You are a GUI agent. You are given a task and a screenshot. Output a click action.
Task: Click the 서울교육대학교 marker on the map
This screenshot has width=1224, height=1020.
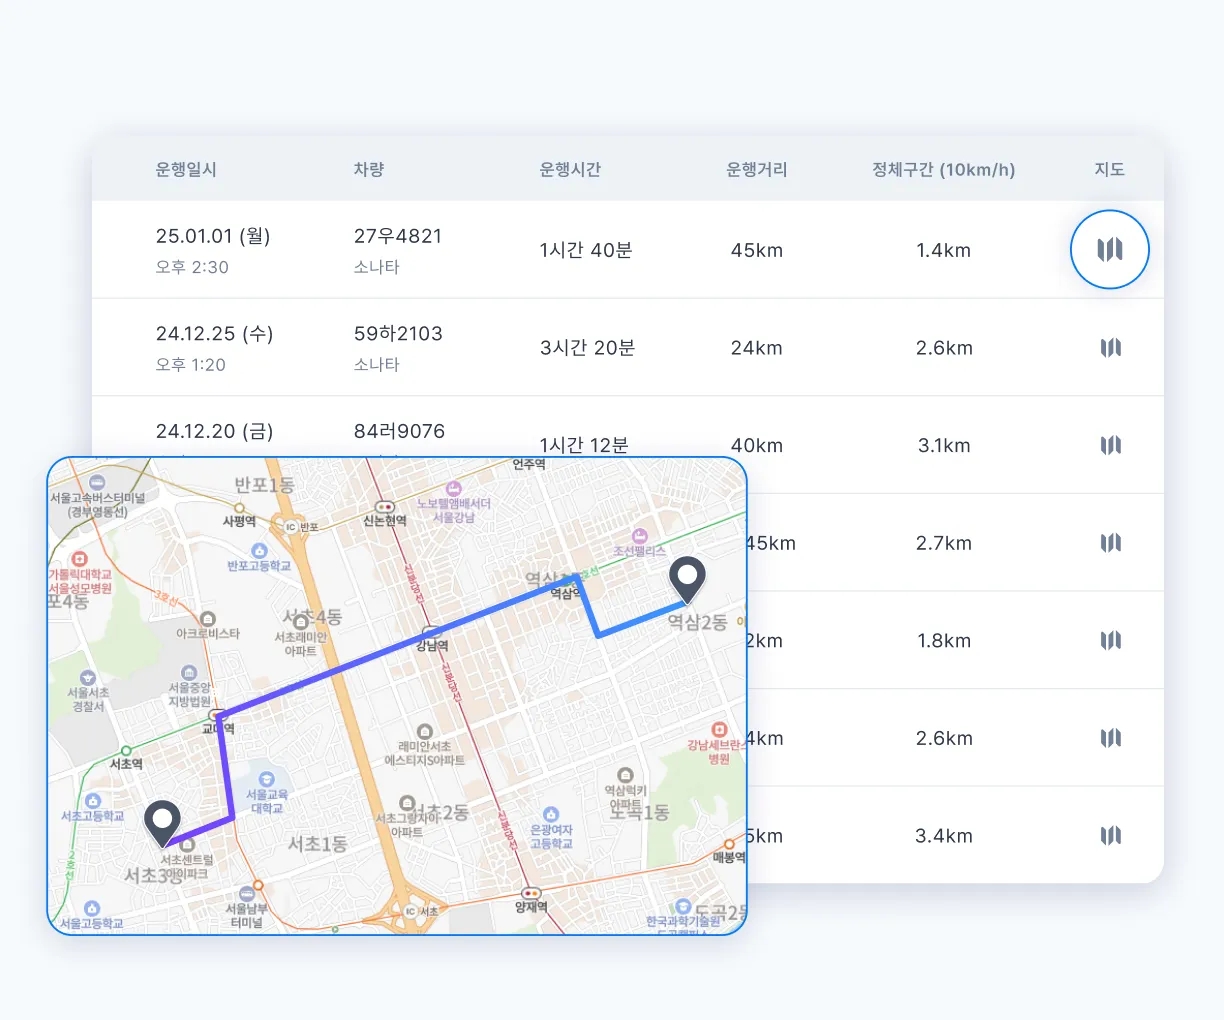[x=266, y=779]
